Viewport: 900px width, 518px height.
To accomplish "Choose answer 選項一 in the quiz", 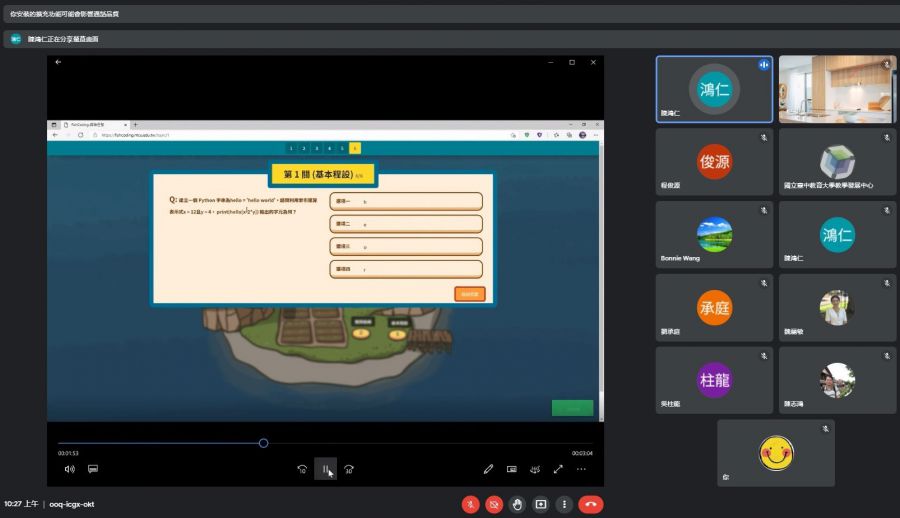I will point(406,202).
